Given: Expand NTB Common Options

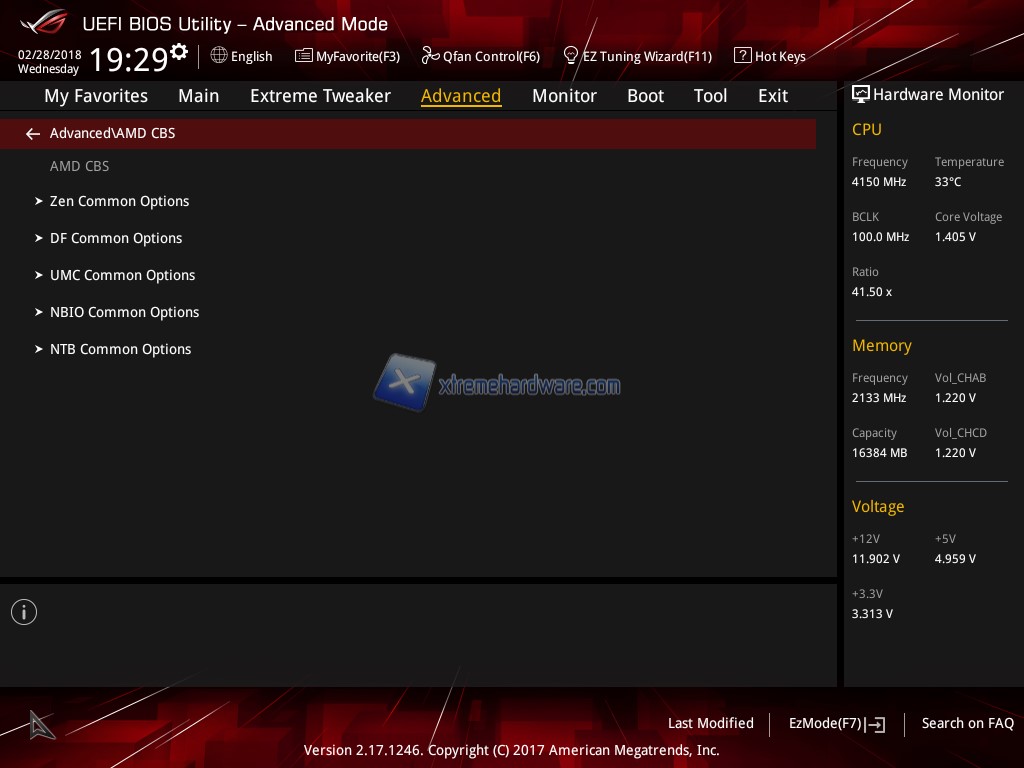Looking at the screenshot, I should (120, 349).
